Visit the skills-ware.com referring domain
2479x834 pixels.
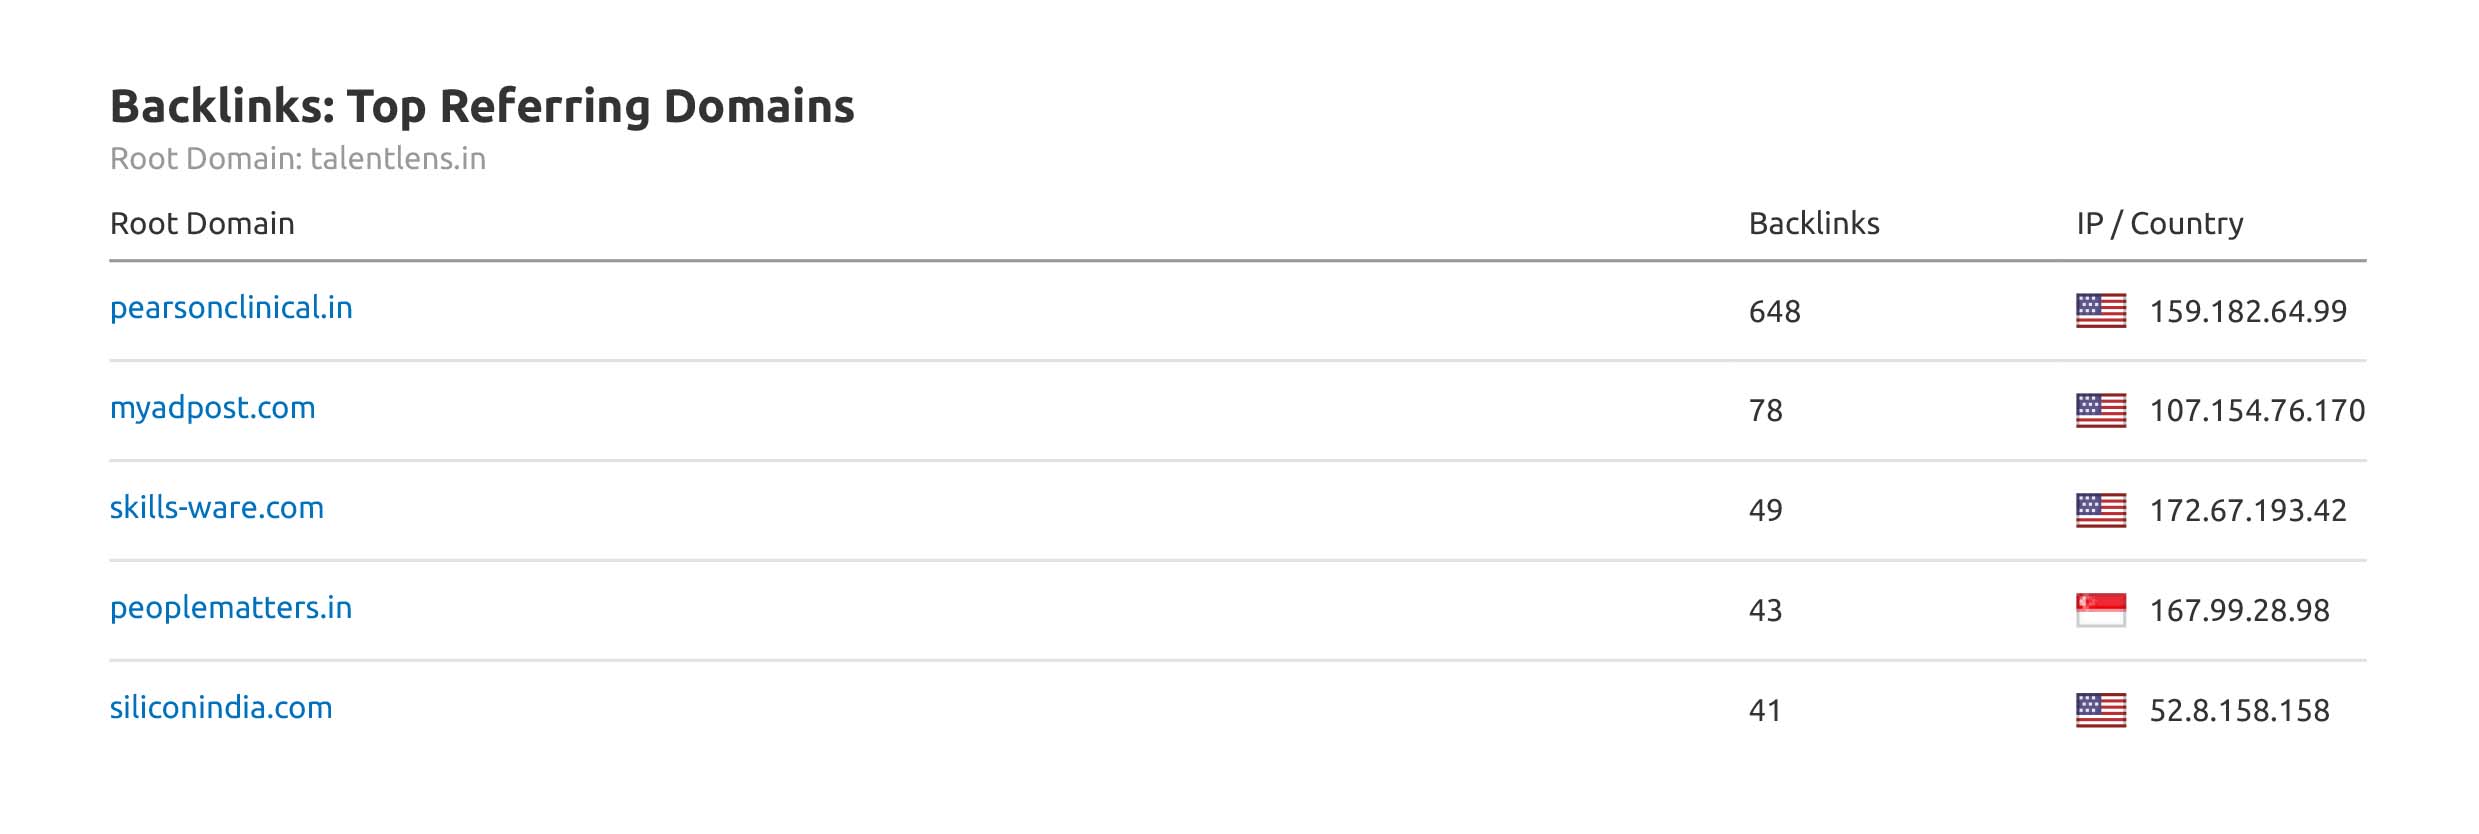(x=217, y=508)
